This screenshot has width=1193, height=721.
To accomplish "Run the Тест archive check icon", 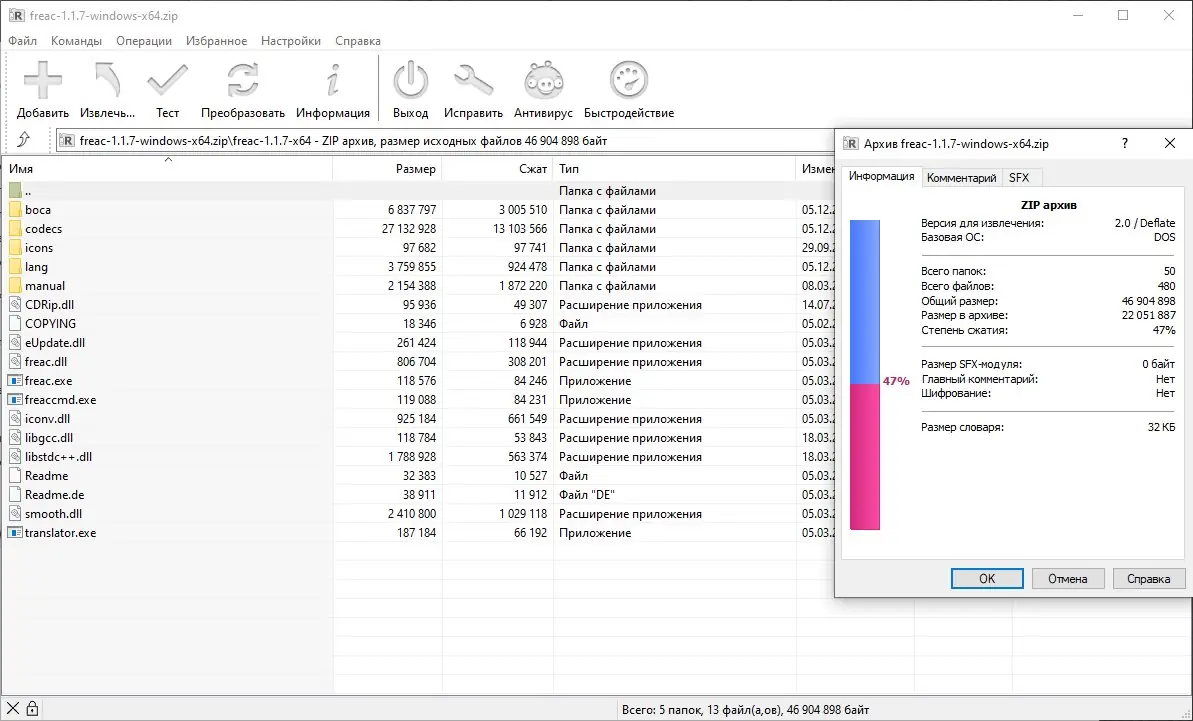I will [167, 80].
